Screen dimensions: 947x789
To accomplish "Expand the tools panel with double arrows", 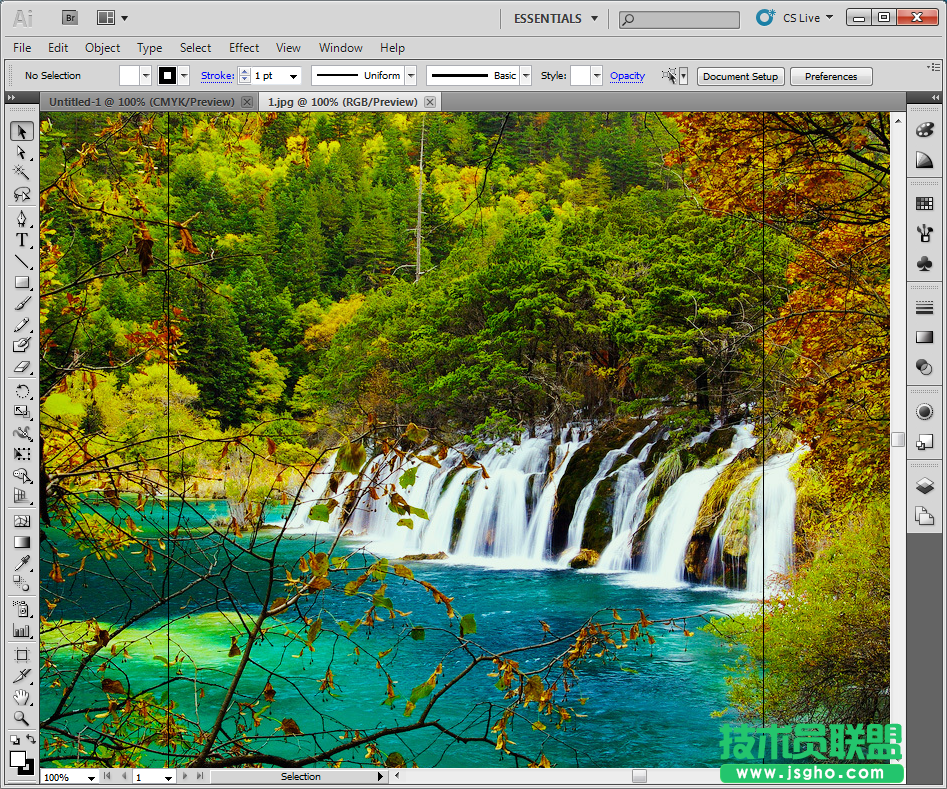I will click(x=11, y=97).
